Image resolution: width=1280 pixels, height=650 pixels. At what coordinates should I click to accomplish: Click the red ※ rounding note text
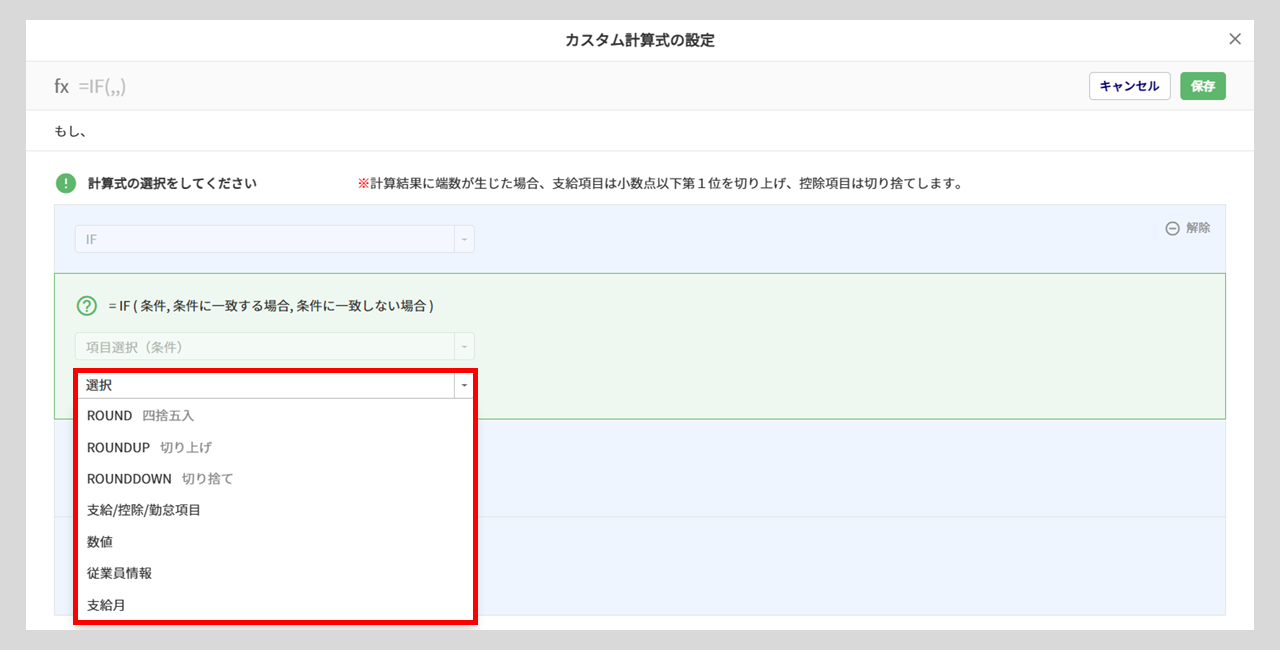pos(660,183)
